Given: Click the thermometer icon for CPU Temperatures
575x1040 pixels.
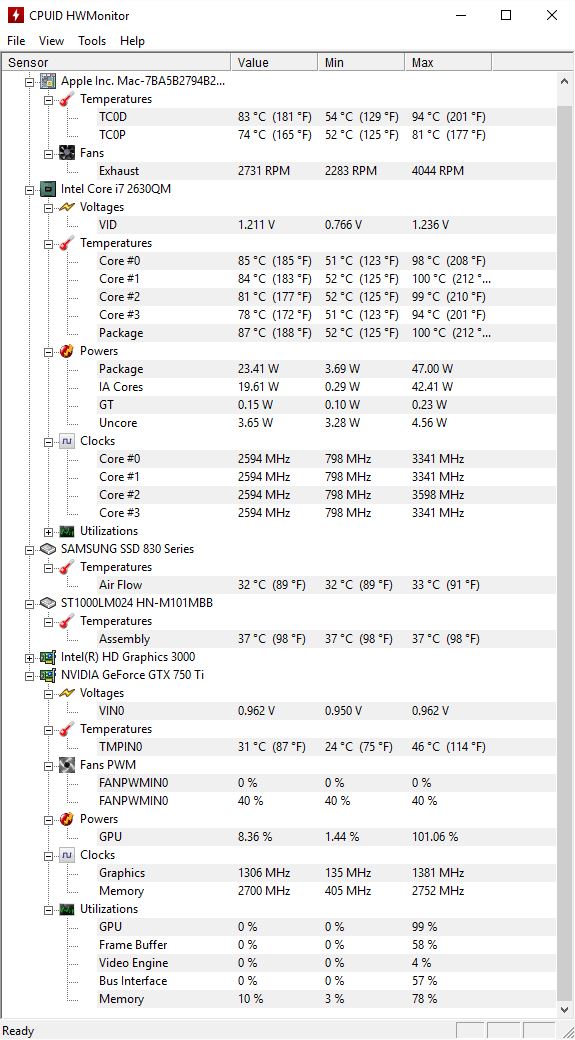Looking at the screenshot, I should (x=66, y=243).
